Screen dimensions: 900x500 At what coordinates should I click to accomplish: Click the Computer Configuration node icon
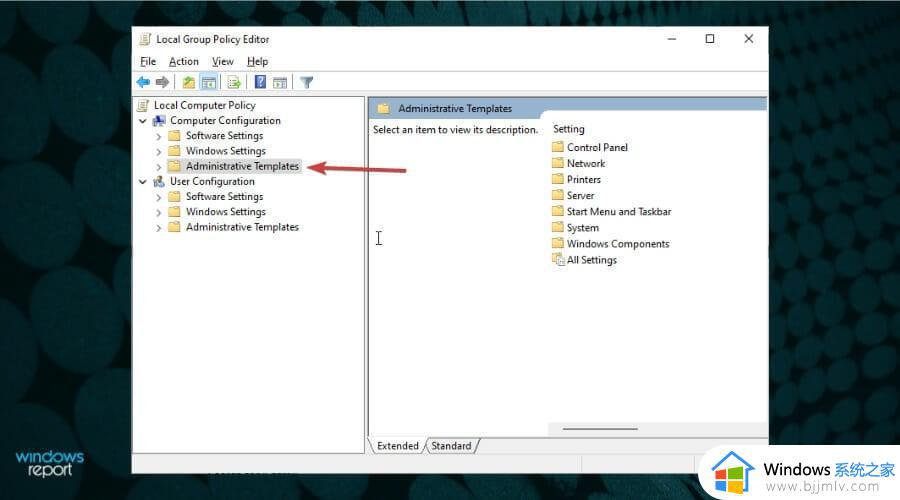159,121
